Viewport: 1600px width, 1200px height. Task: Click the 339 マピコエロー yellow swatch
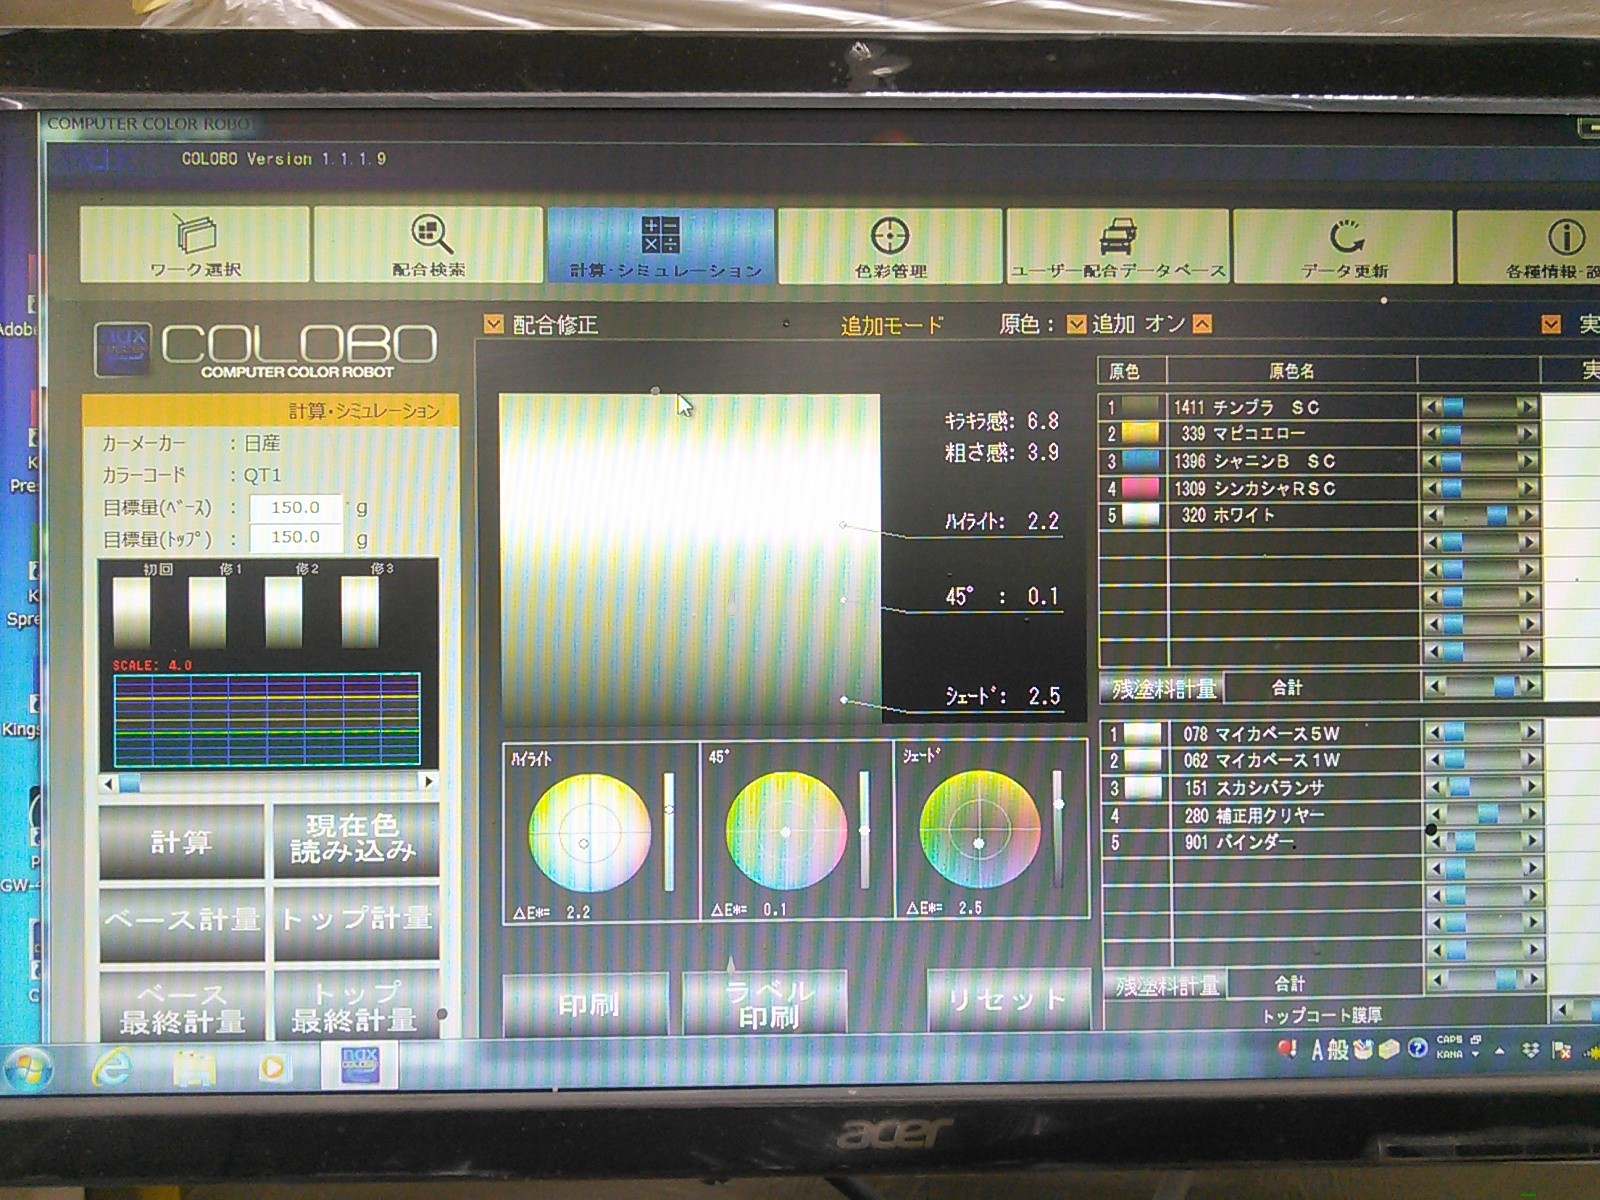(1141, 434)
